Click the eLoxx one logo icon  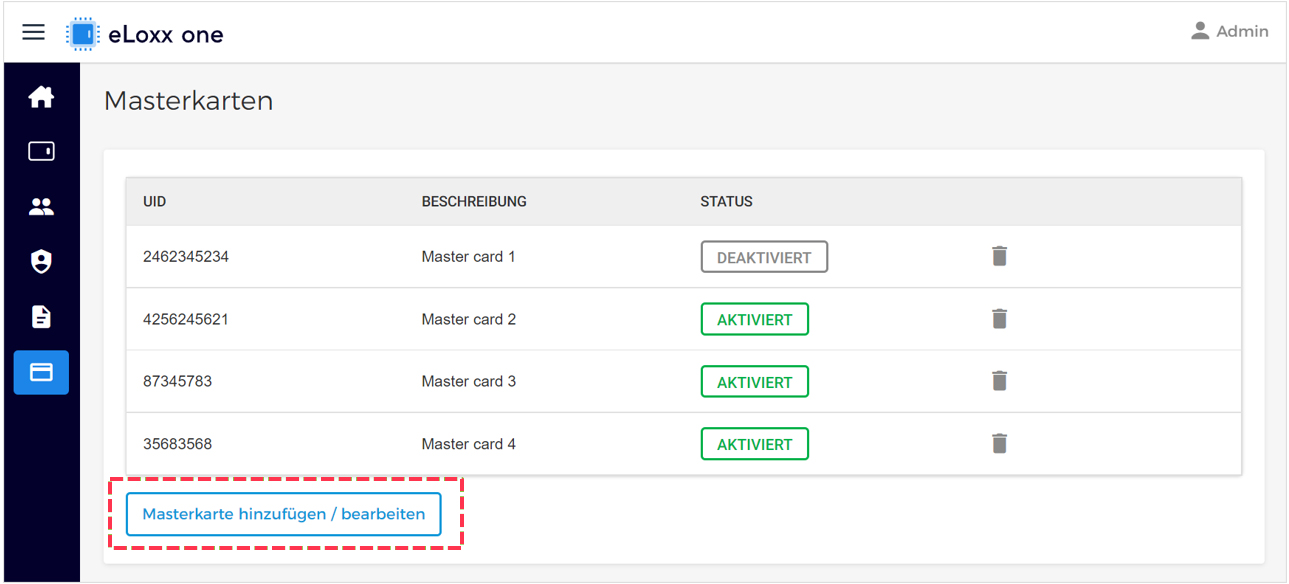(x=83, y=34)
